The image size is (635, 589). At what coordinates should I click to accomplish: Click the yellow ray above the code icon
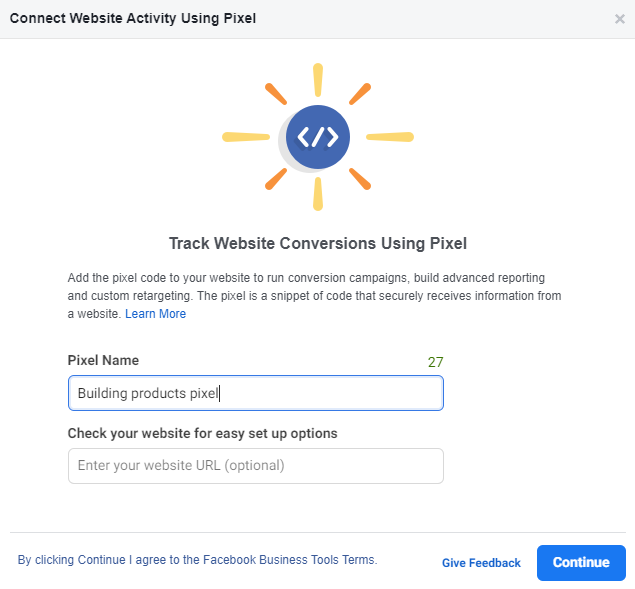(x=318, y=80)
